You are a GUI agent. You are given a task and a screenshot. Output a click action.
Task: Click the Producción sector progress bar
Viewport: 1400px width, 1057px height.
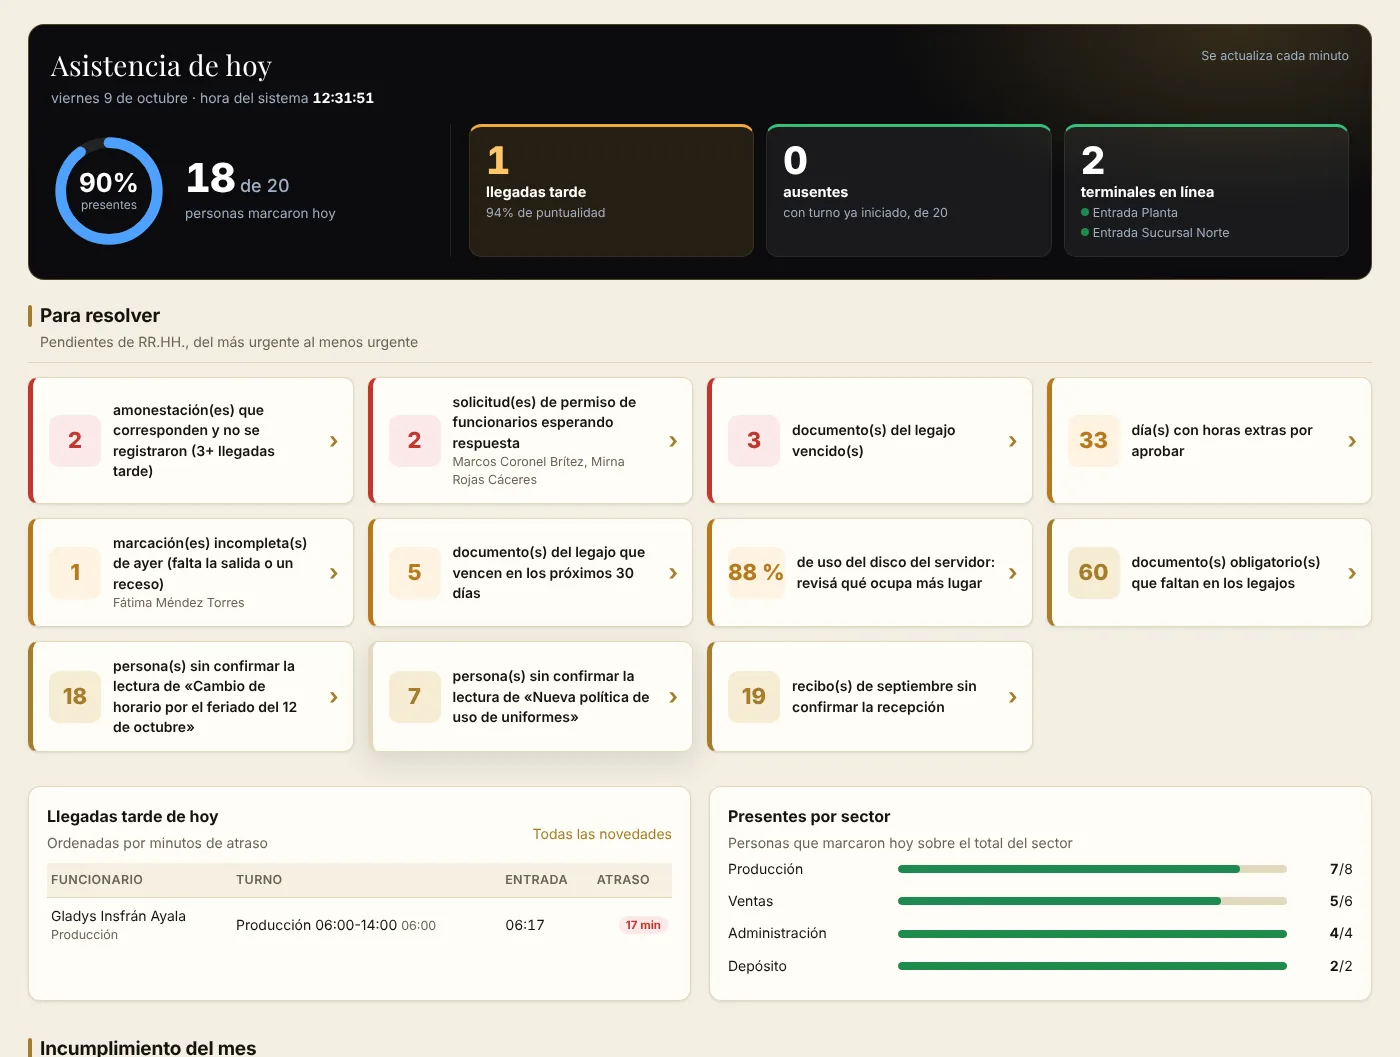[x=1092, y=869]
